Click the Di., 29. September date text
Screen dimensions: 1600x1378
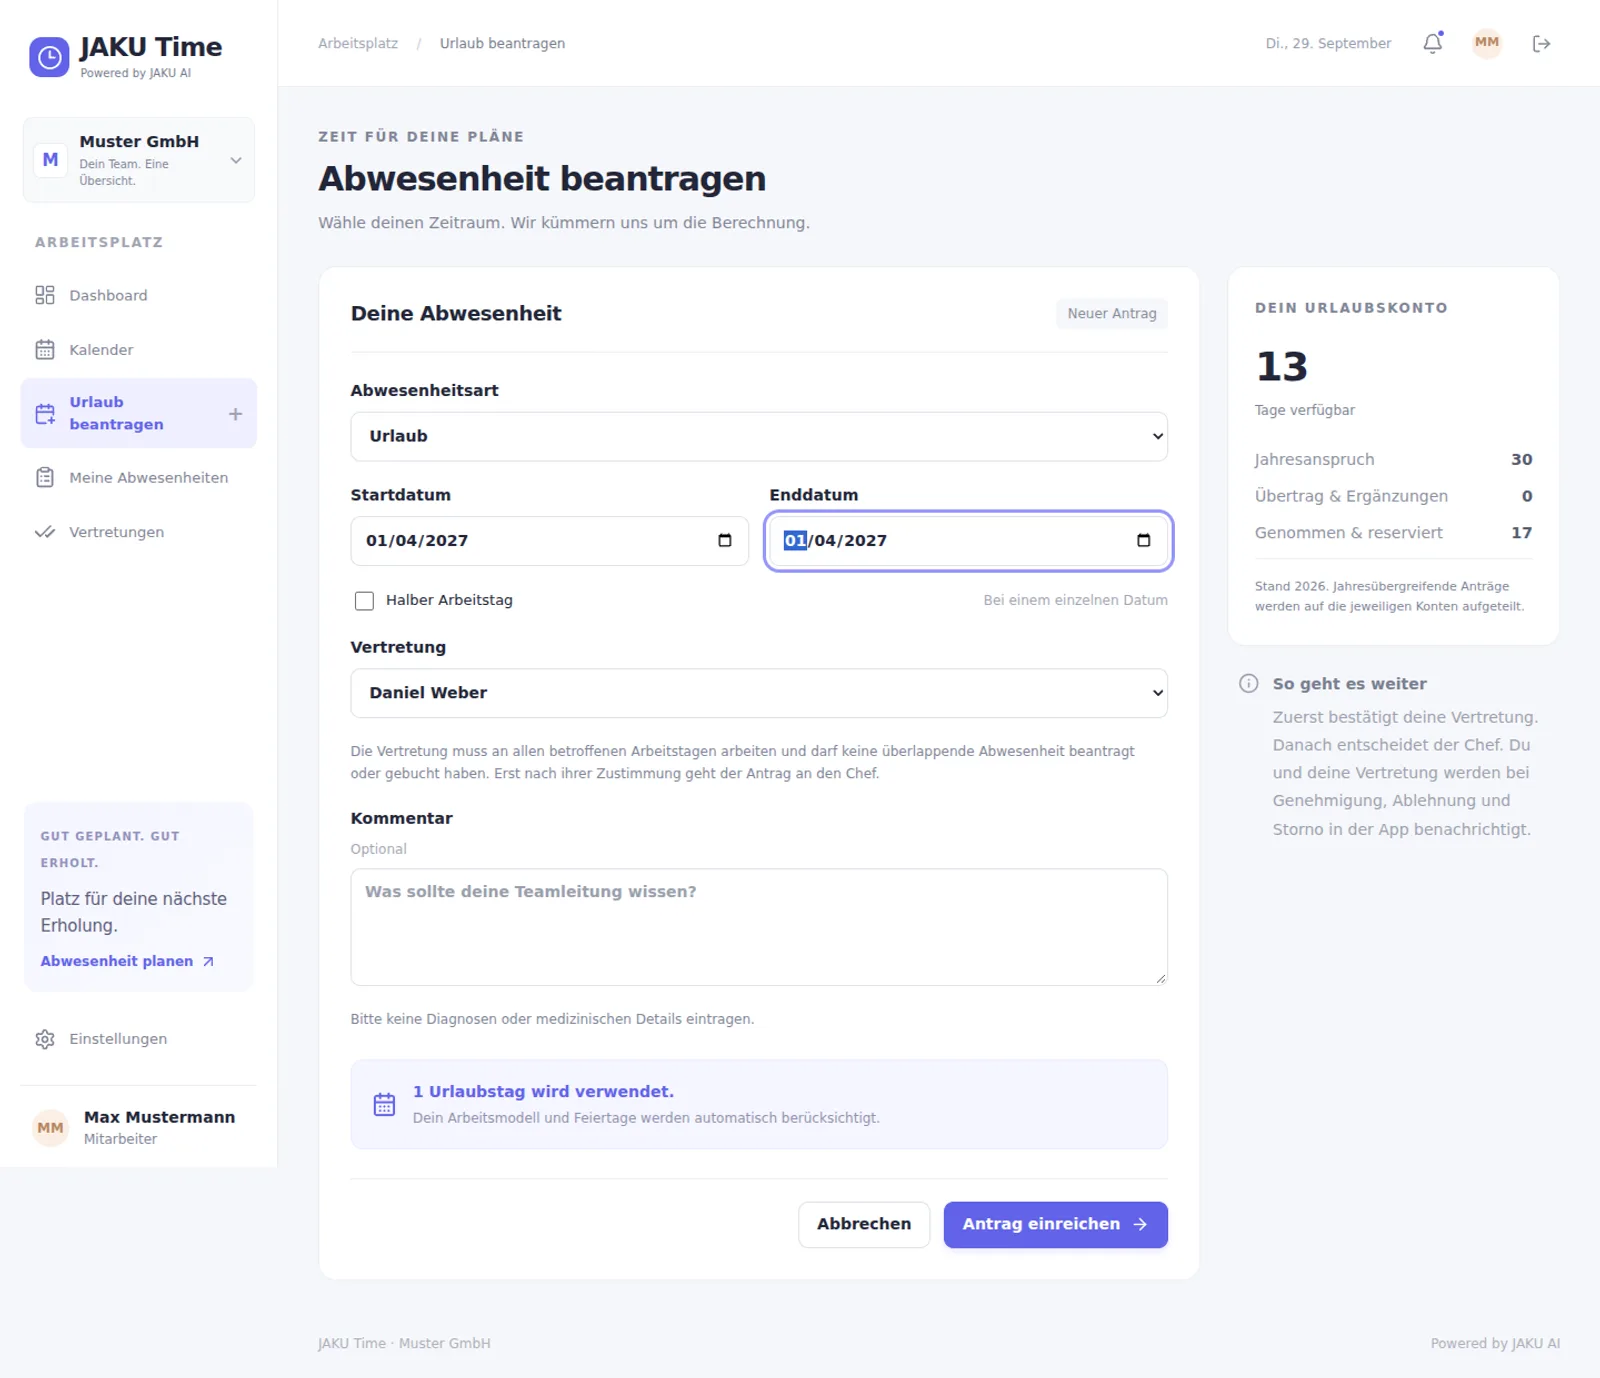pos(1328,43)
